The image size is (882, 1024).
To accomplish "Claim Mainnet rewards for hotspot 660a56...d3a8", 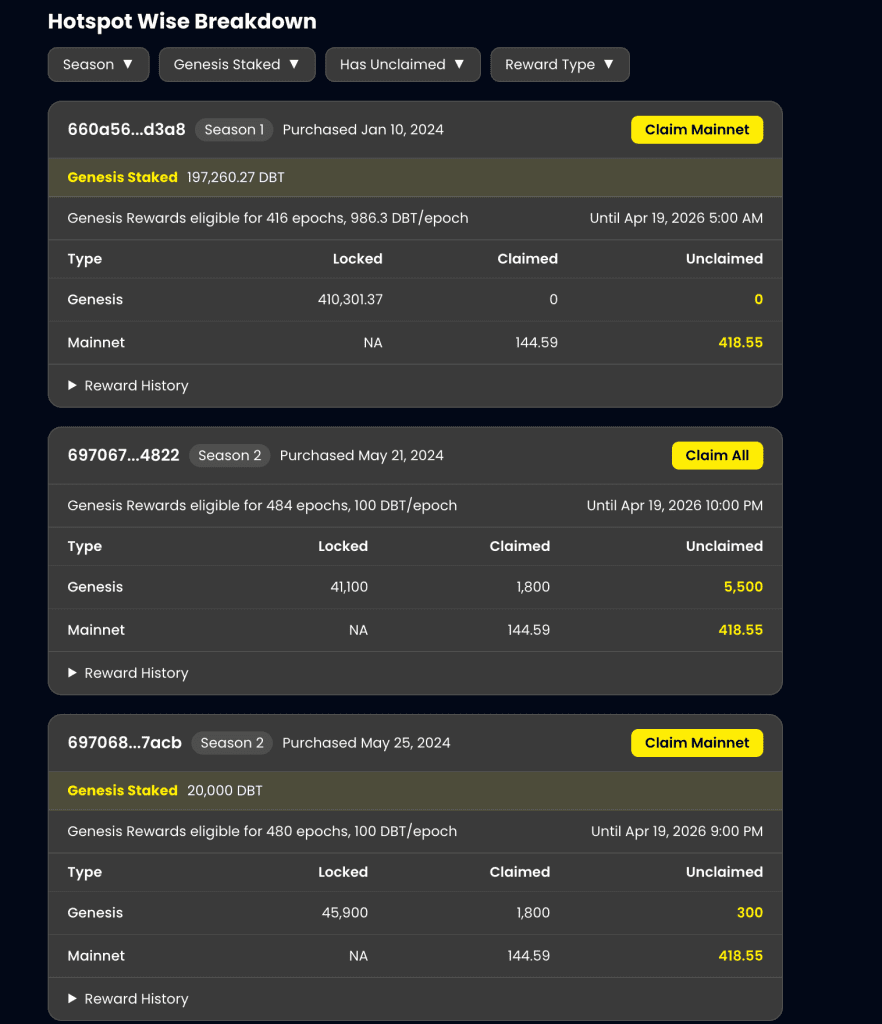I will point(696,130).
